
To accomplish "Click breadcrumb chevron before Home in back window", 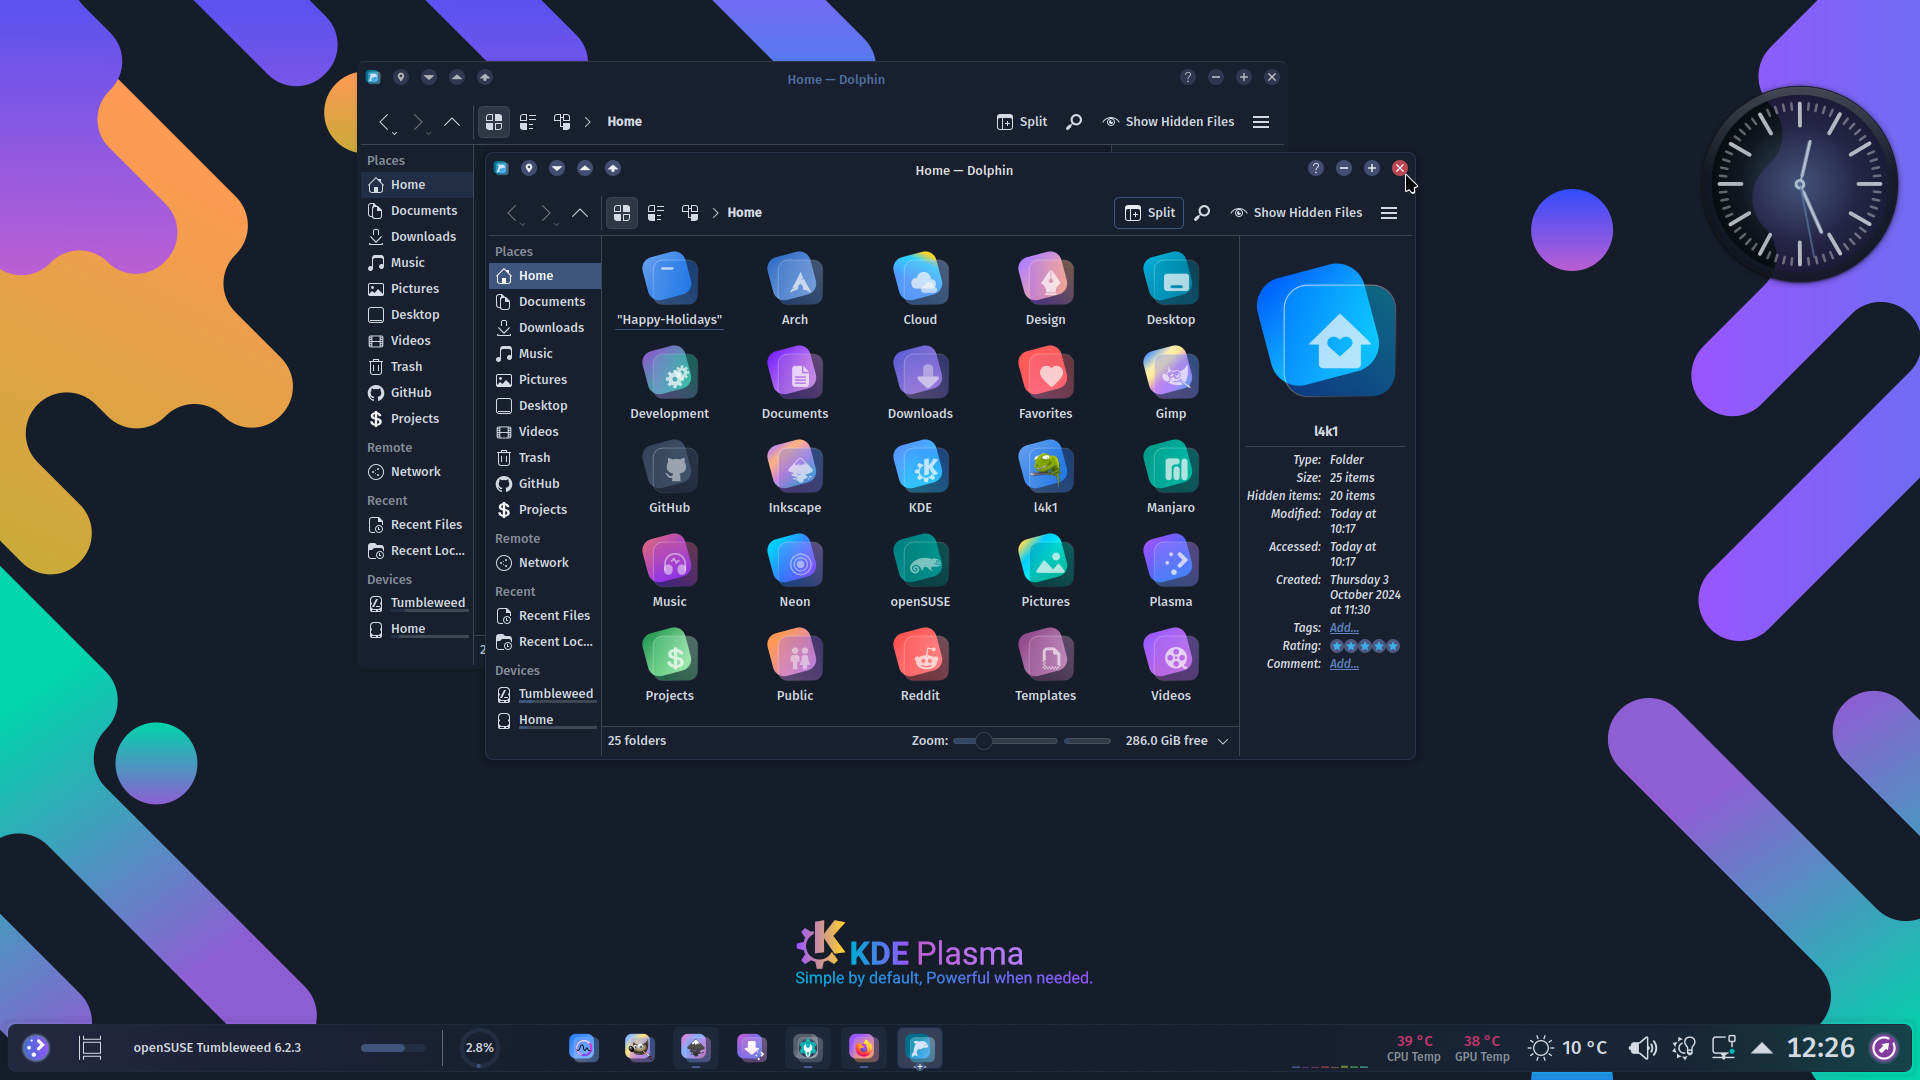I will point(588,122).
